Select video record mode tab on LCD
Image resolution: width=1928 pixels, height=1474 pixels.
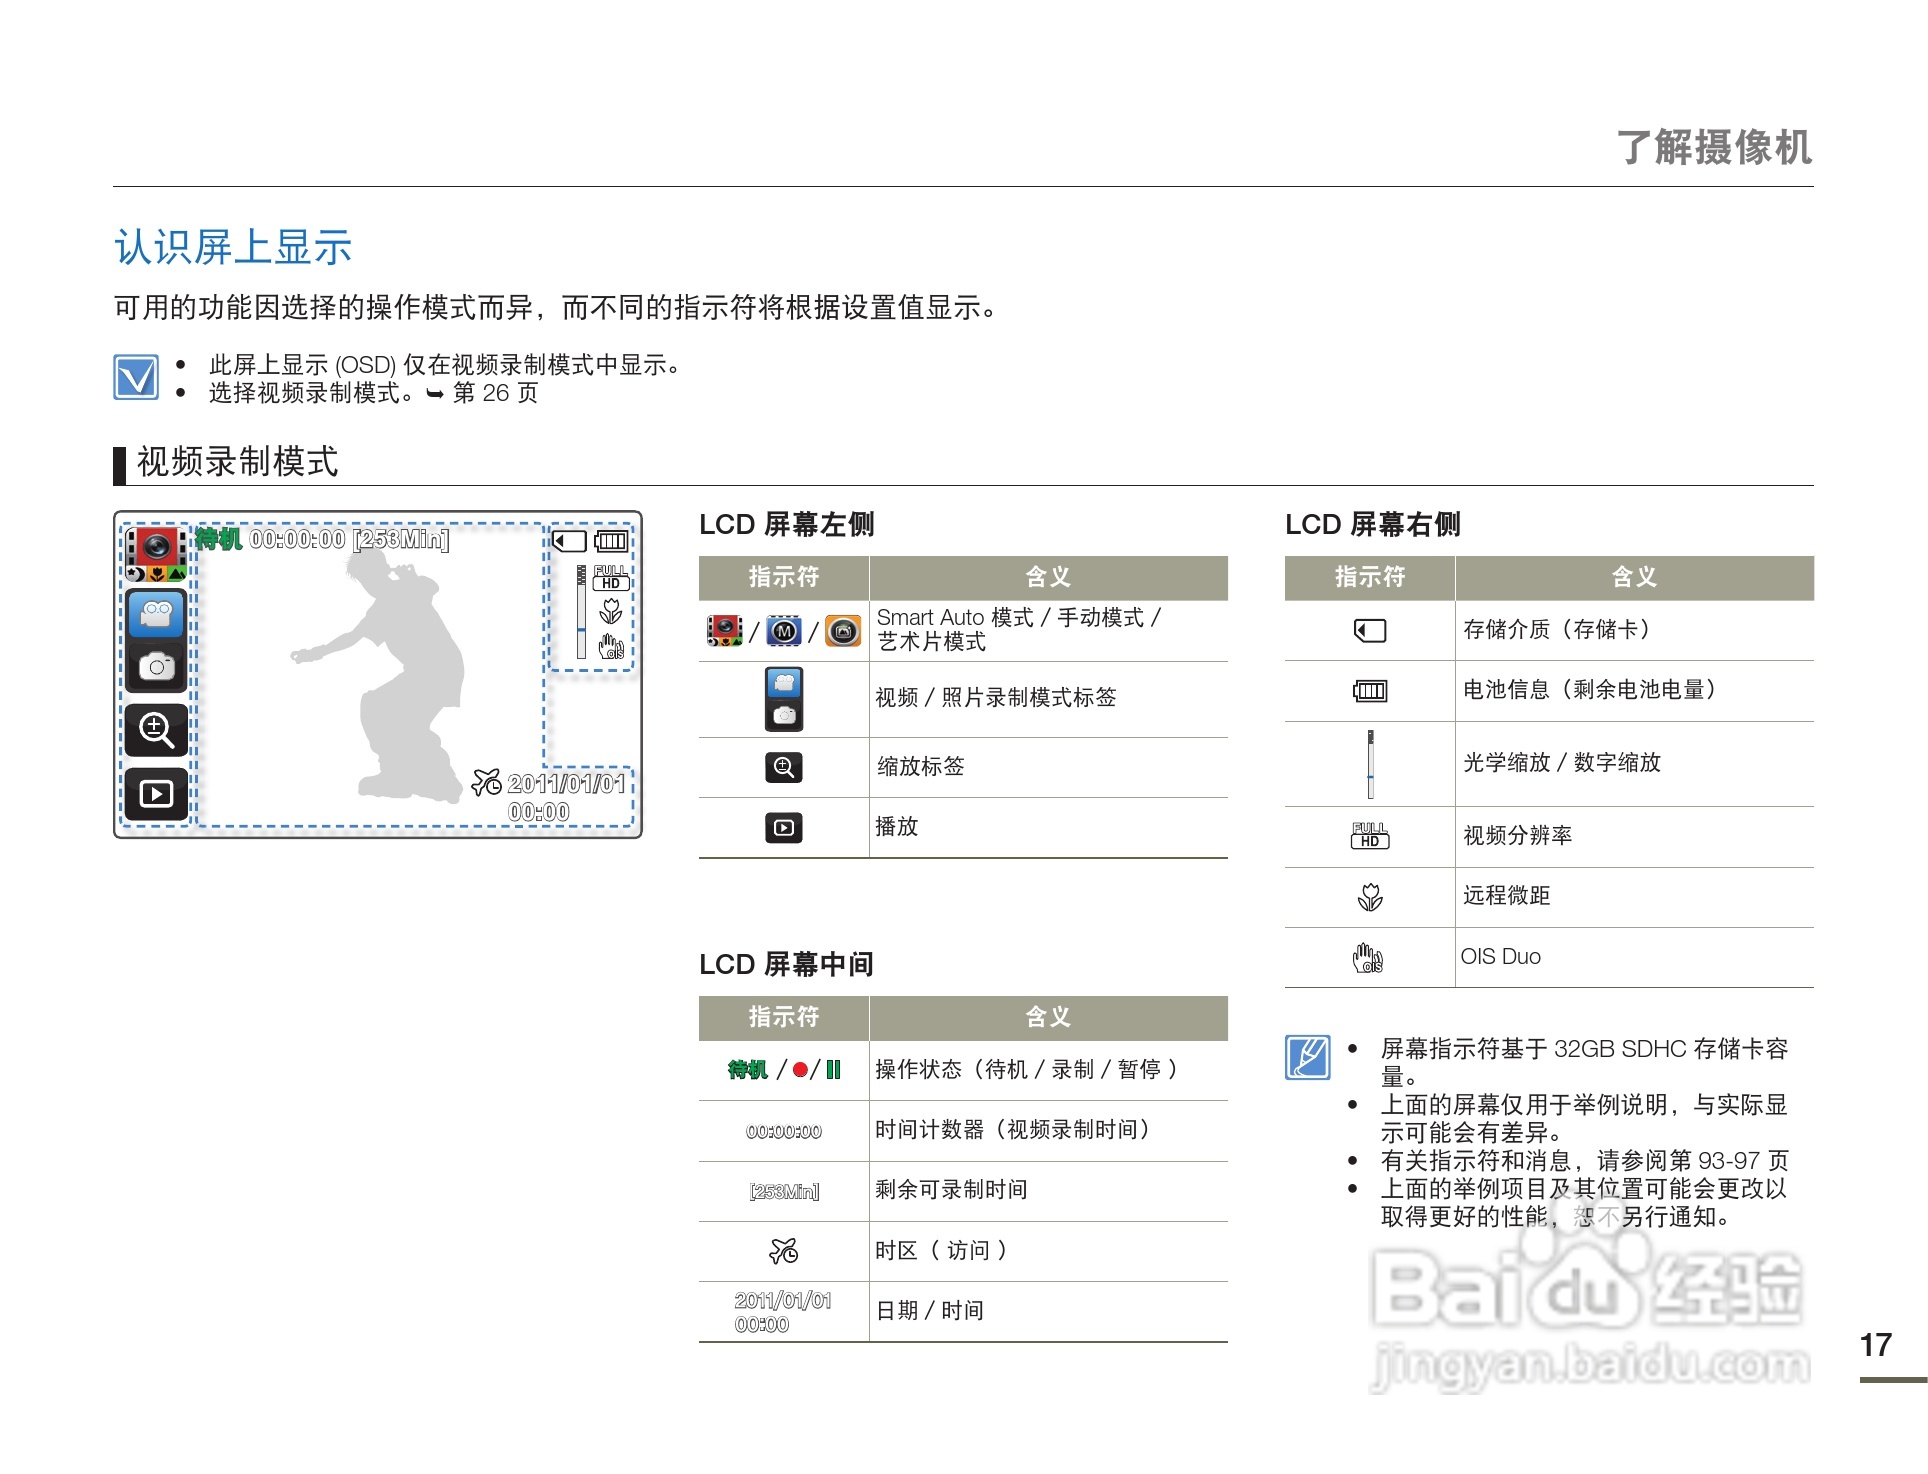(x=156, y=614)
